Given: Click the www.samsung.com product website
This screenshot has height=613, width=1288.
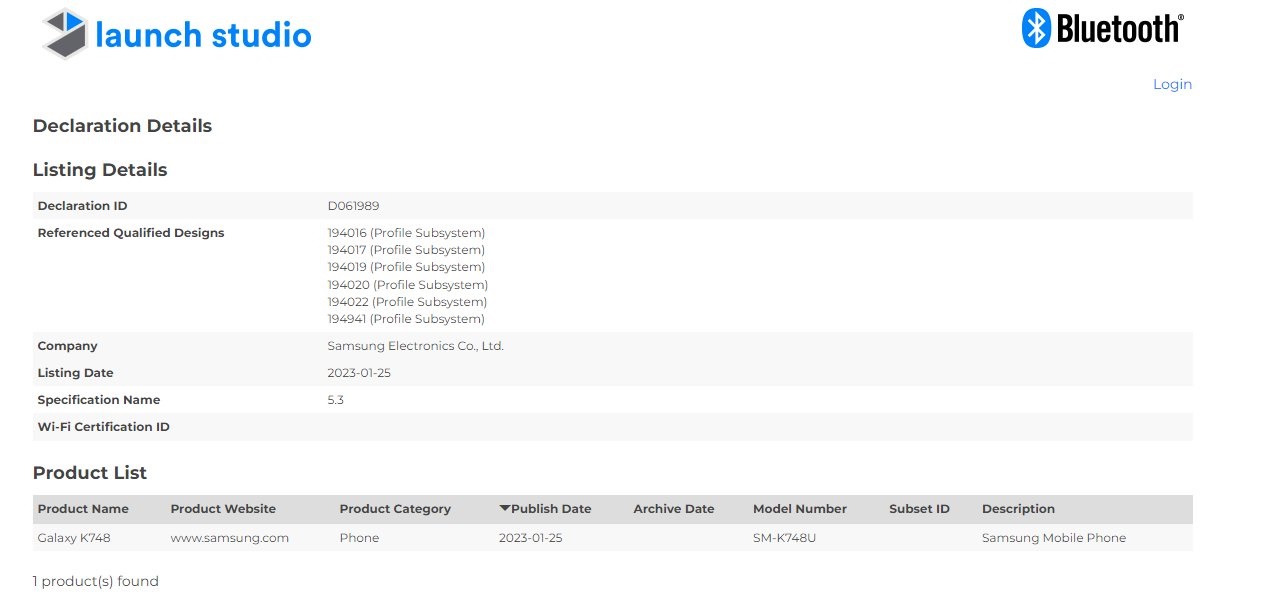Looking at the screenshot, I should (229, 538).
